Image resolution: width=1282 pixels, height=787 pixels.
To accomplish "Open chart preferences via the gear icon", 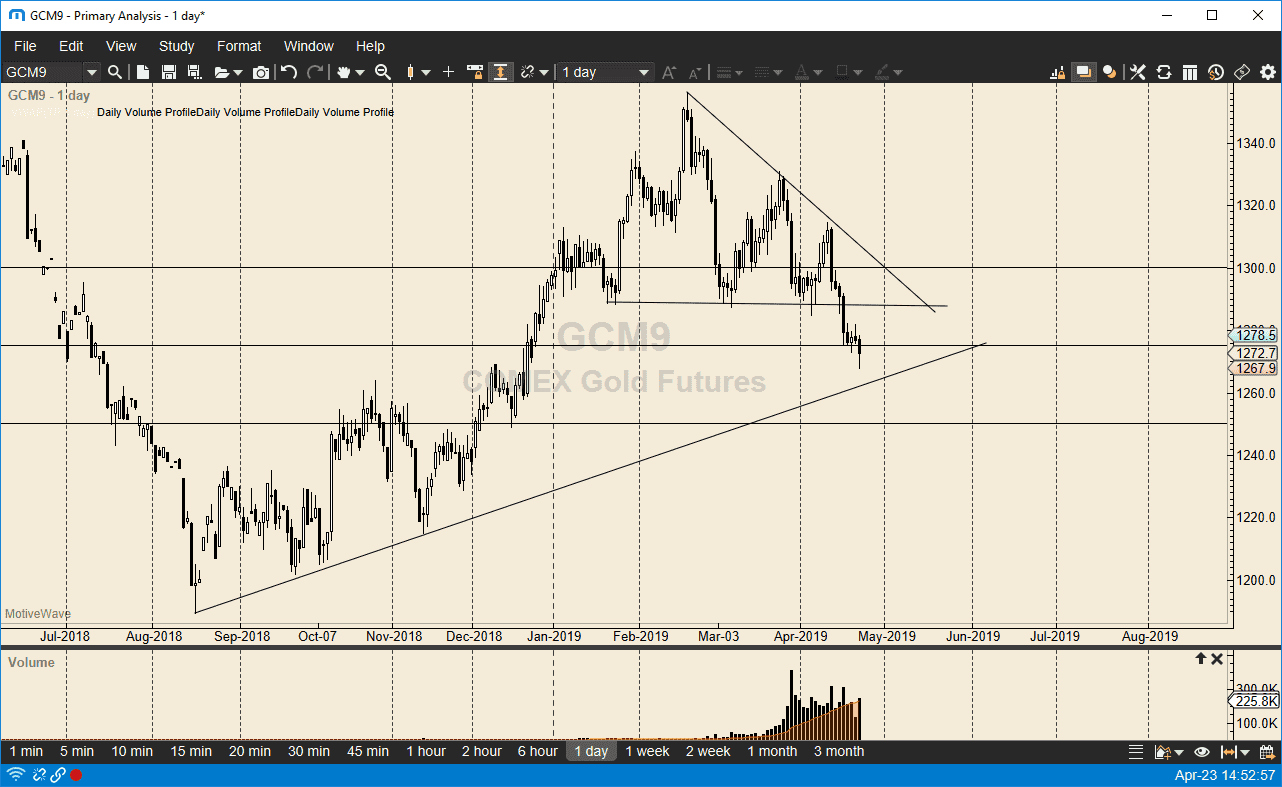I will point(1267,72).
